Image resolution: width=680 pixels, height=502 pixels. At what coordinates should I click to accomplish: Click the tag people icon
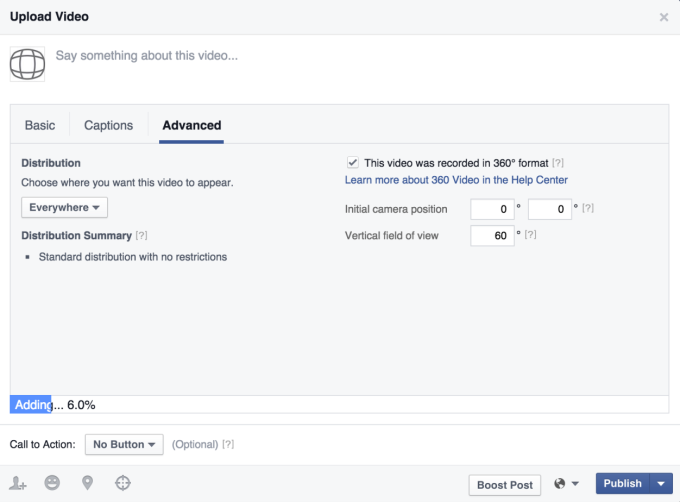coord(18,483)
